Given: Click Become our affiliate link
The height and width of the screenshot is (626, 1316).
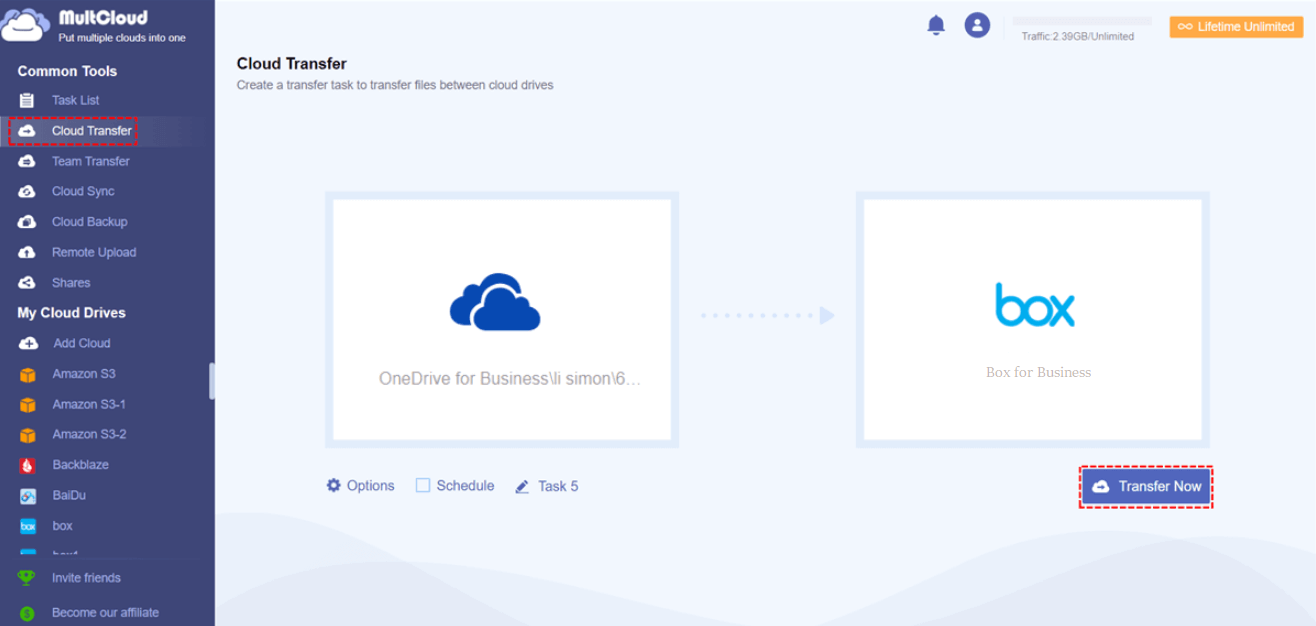Looking at the screenshot, I should pos(105,613).
